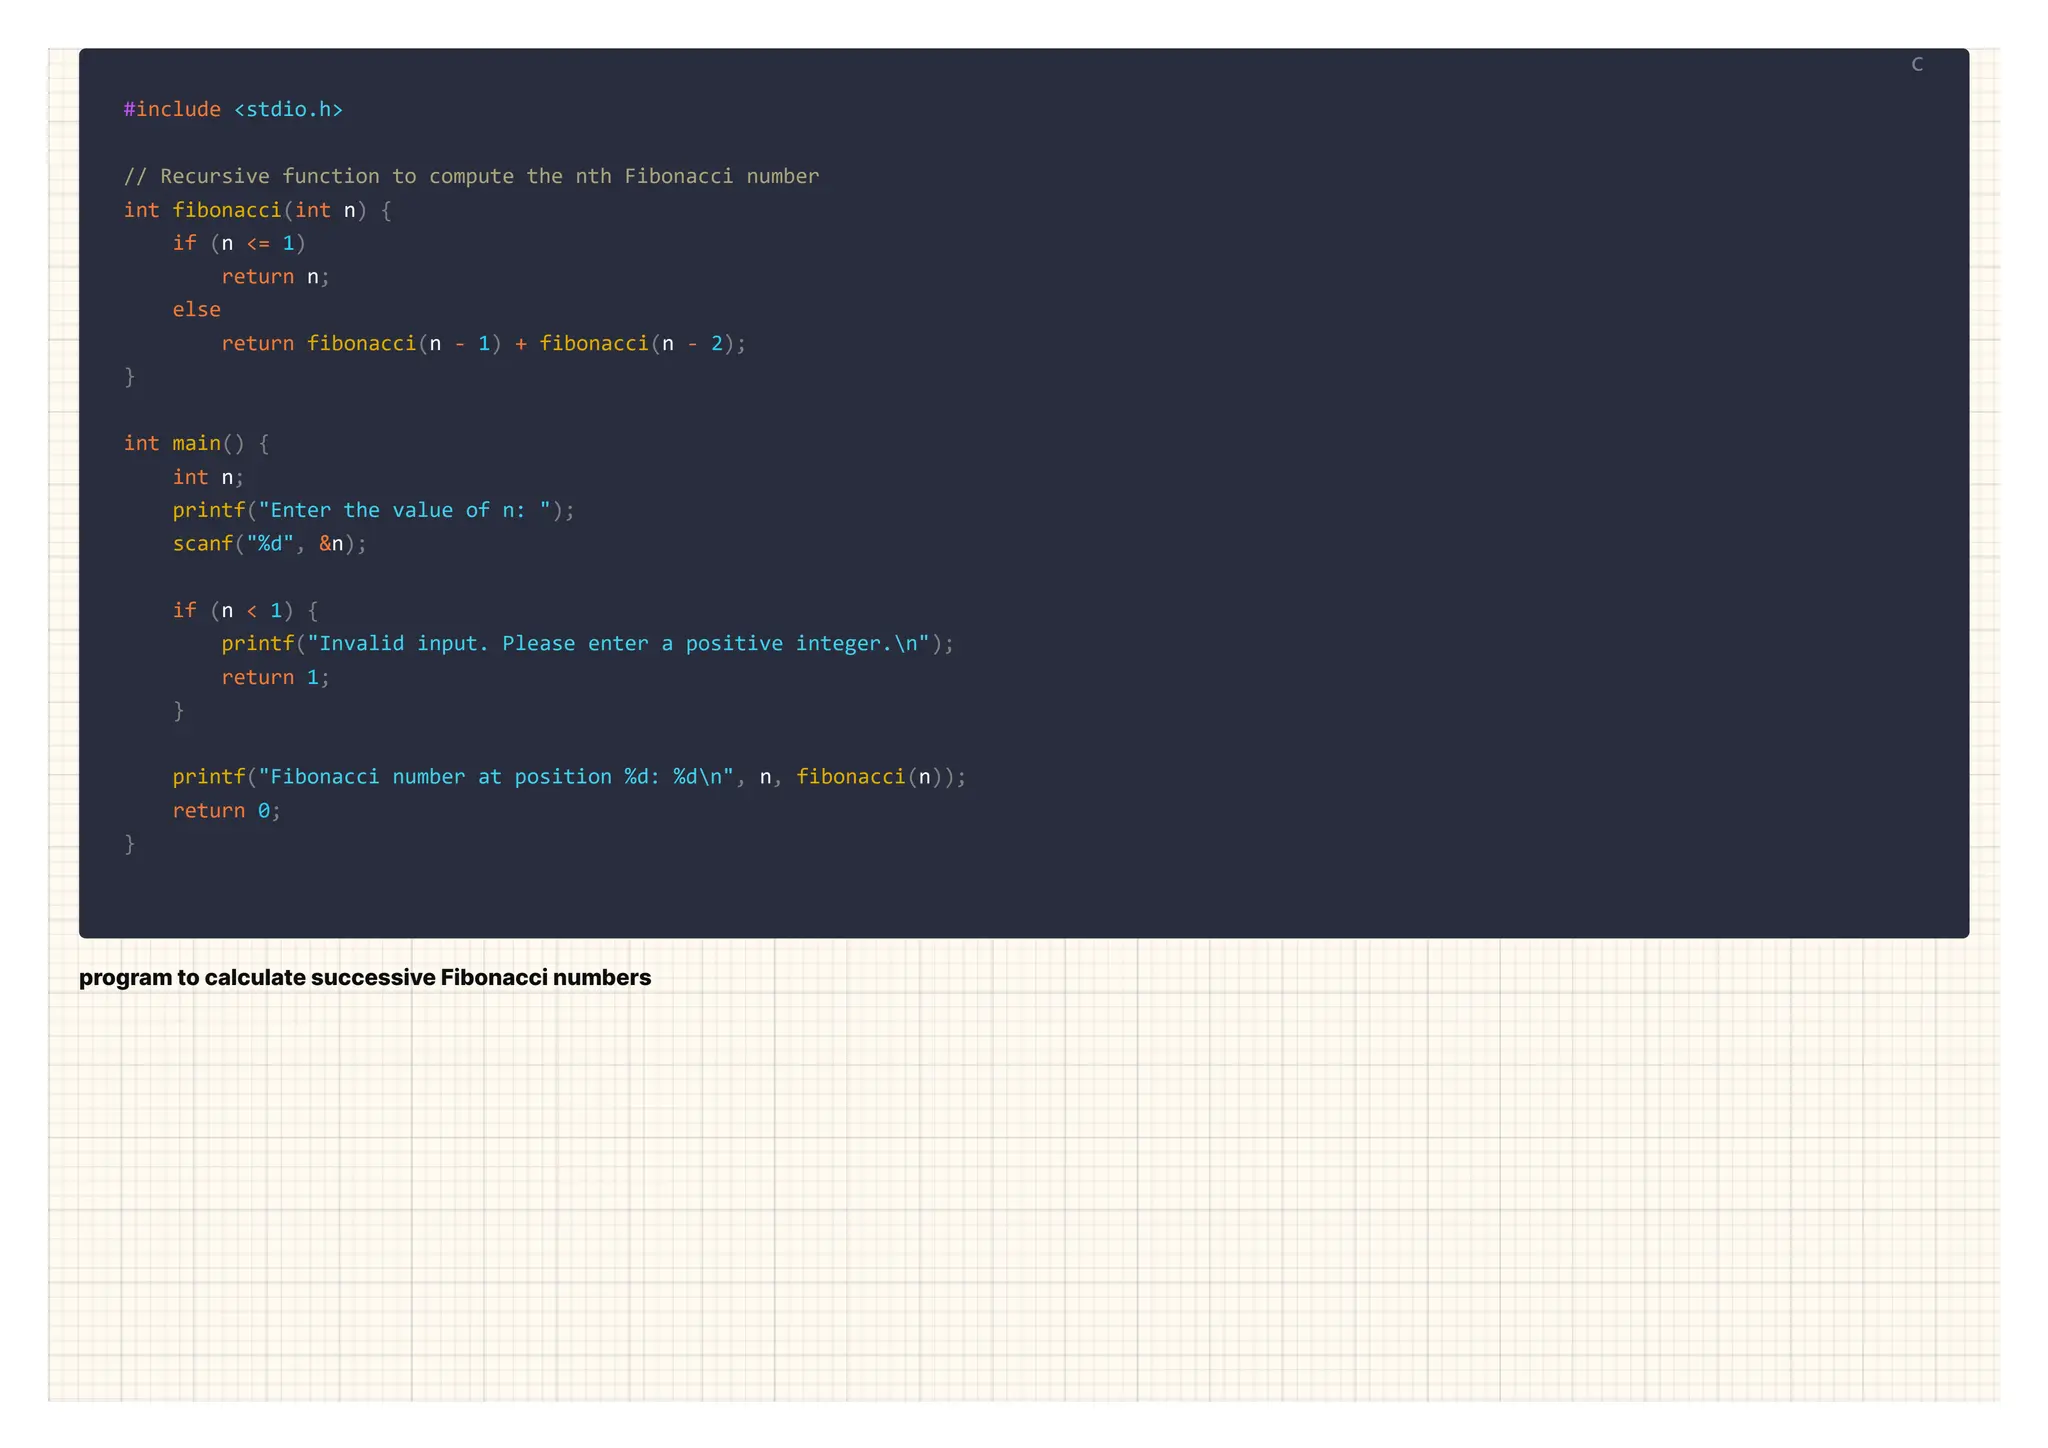The height and width of the screenshot is (1448, 2048).
Task: Click the comment about Recursive function
Action: click(471, 176)
